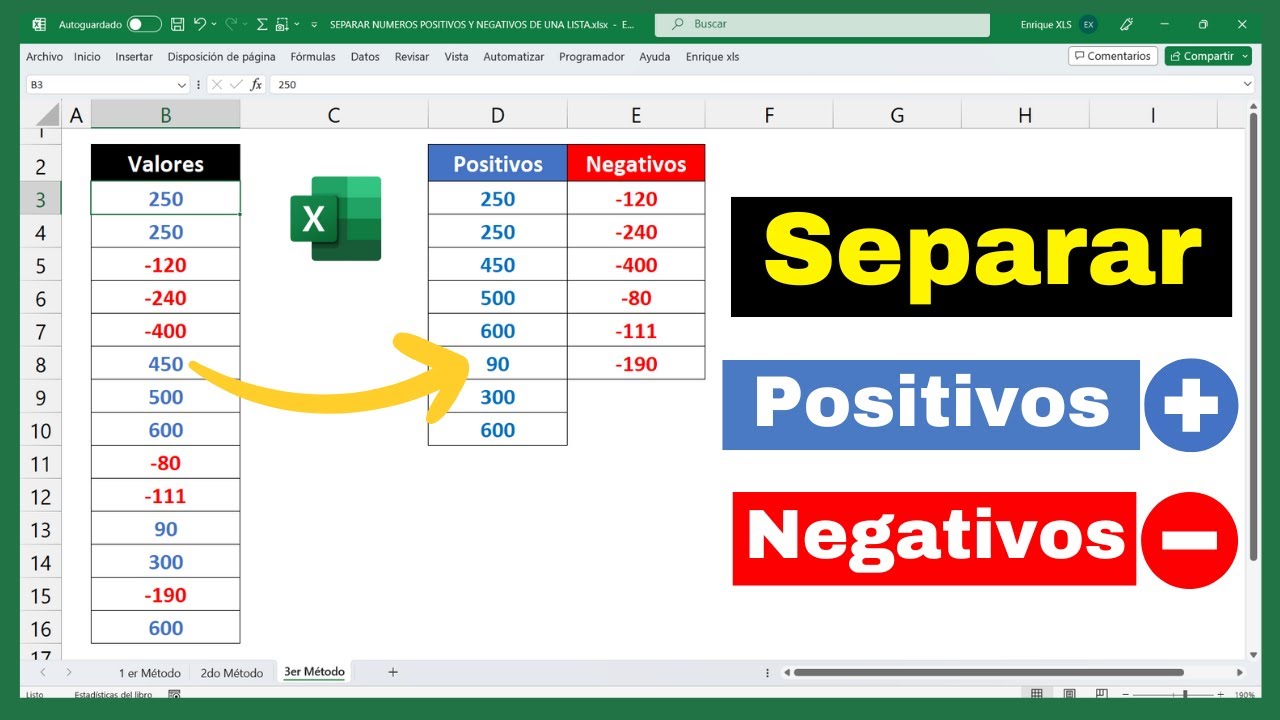Select cell E6 with value -80
1280x720 pixels.
636,298
